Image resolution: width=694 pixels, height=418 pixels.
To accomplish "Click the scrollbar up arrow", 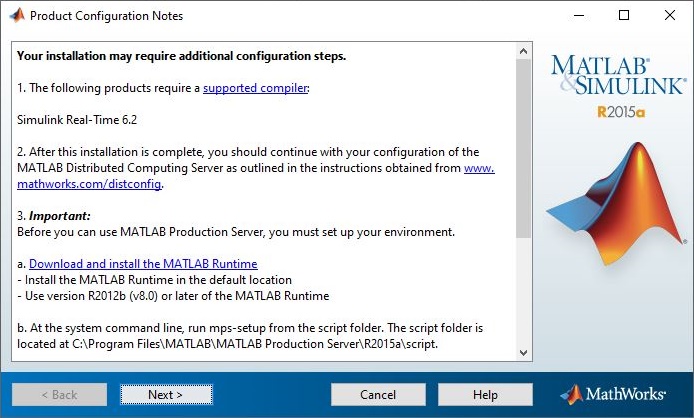I will (x=524, y=51).
